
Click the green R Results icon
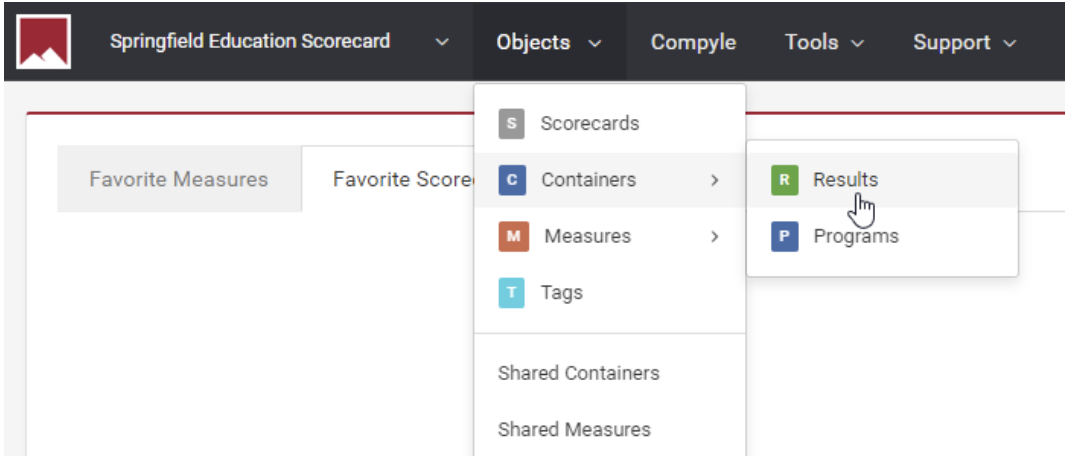784,180
